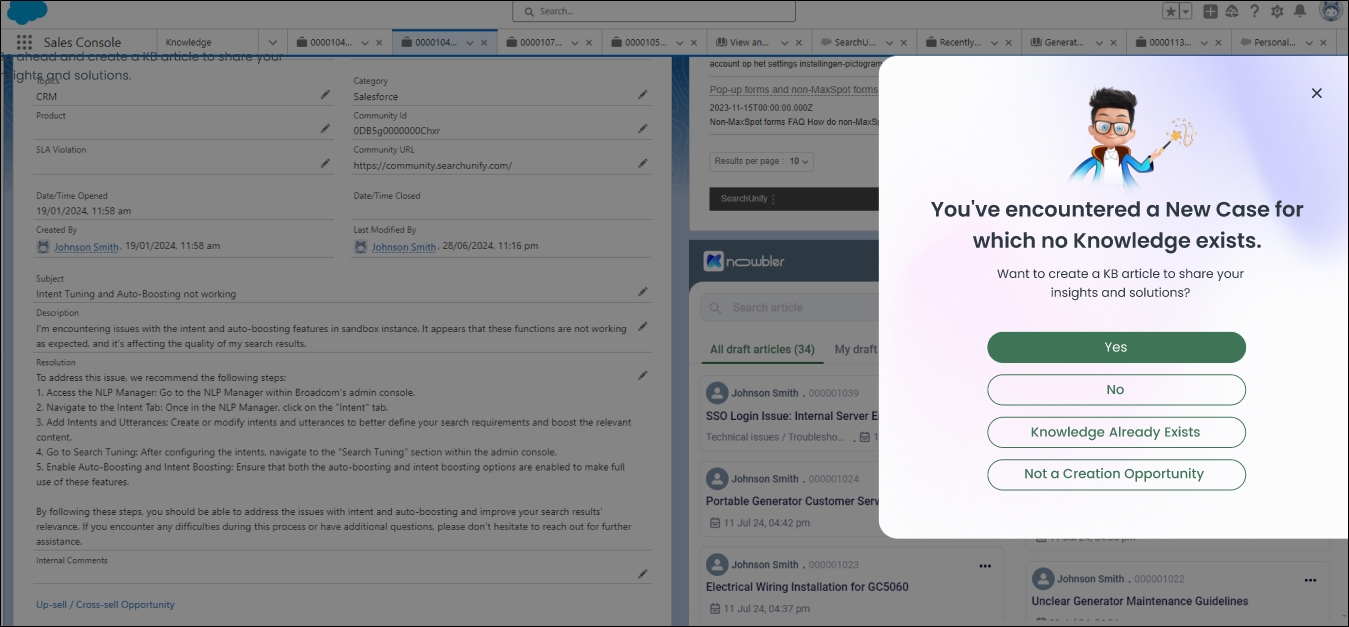Select the My draft tab
Image resolution: width=1349 pixels, height=627 pixels.
pos(856,349)
